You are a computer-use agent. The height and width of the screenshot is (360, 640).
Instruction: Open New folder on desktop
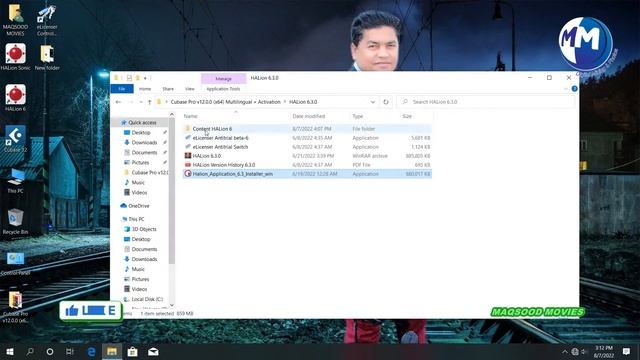[x=47, y=57]
